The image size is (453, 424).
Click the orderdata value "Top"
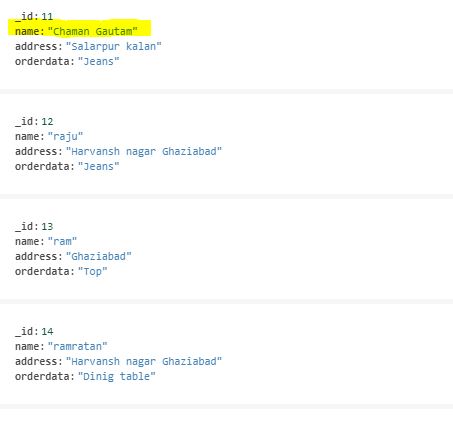tap(92, 271)
